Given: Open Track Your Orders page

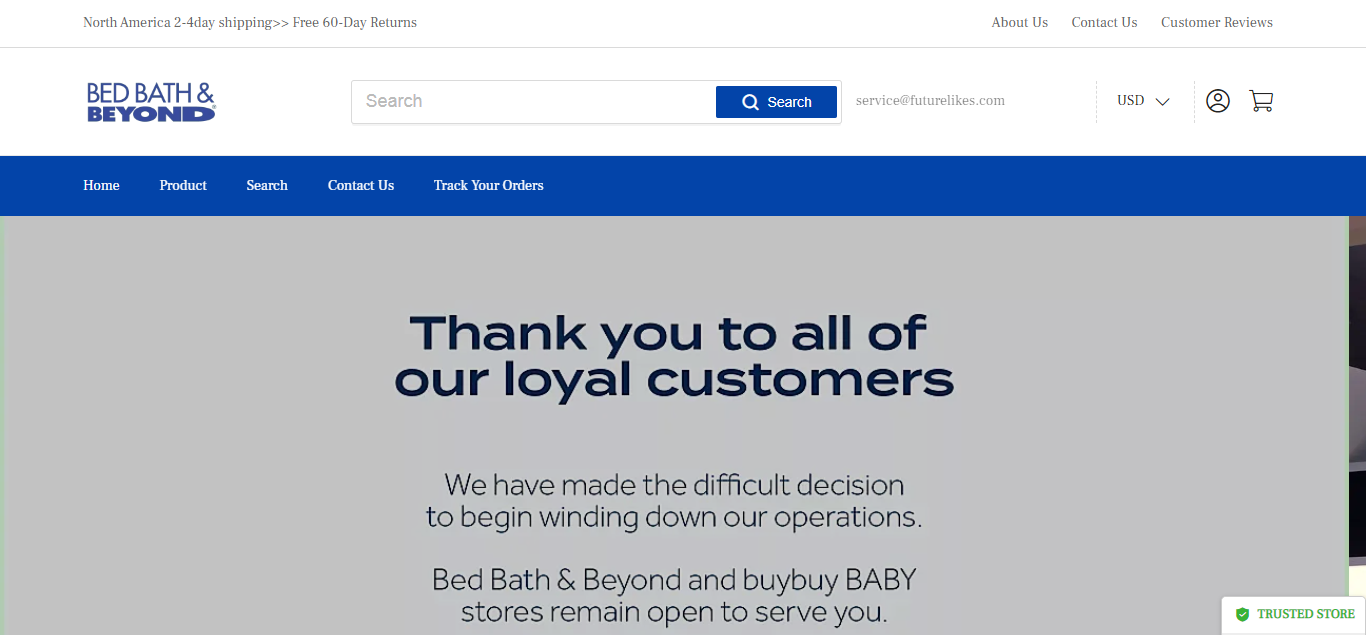Looking at the screenshot, I should tap(488, 185).
